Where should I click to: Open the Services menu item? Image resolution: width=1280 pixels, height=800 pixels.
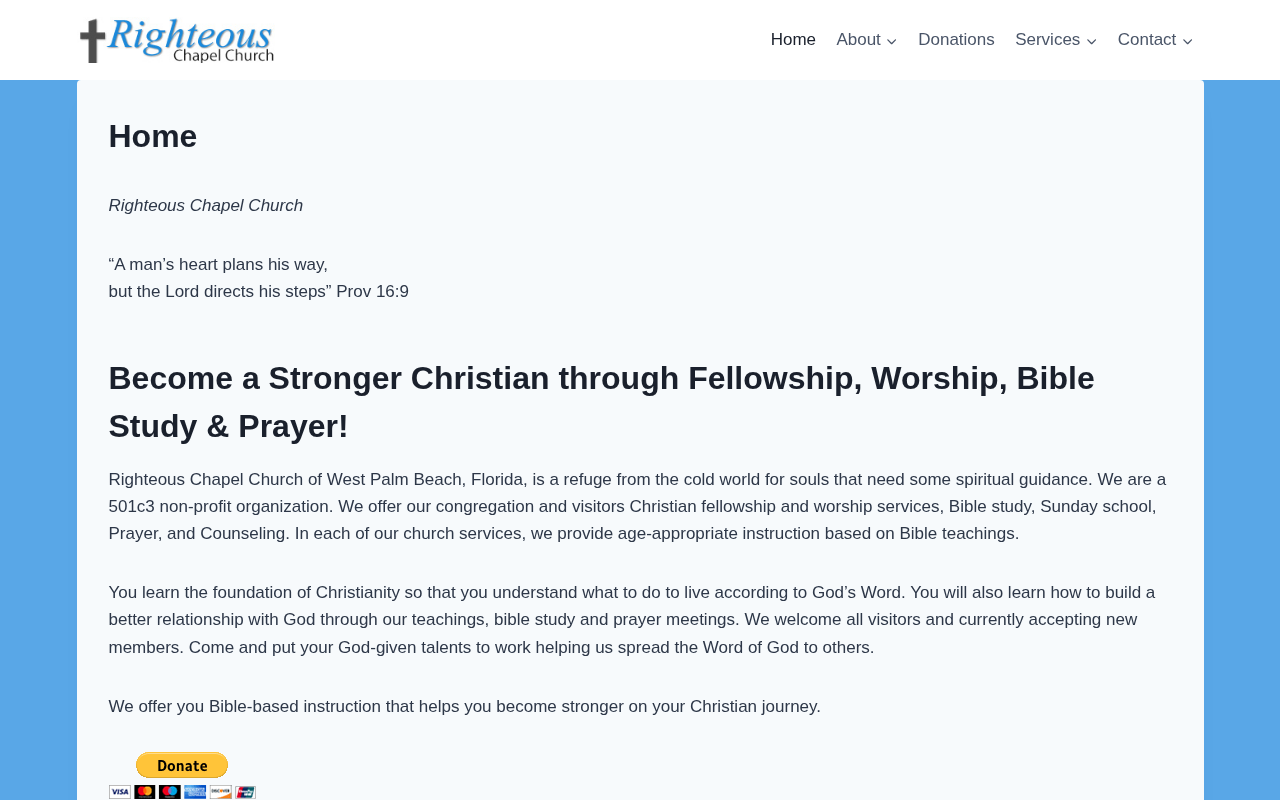click(x=1047, y=40)
